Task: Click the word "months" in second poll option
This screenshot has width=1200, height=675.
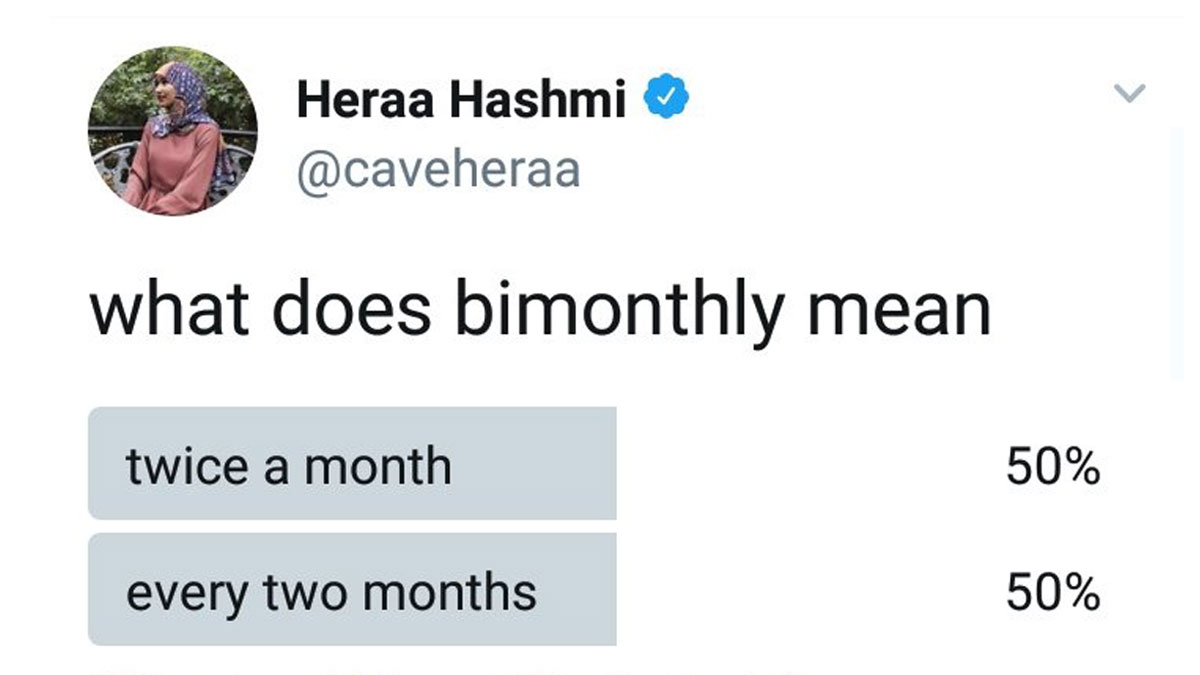Action: point(449,592)
